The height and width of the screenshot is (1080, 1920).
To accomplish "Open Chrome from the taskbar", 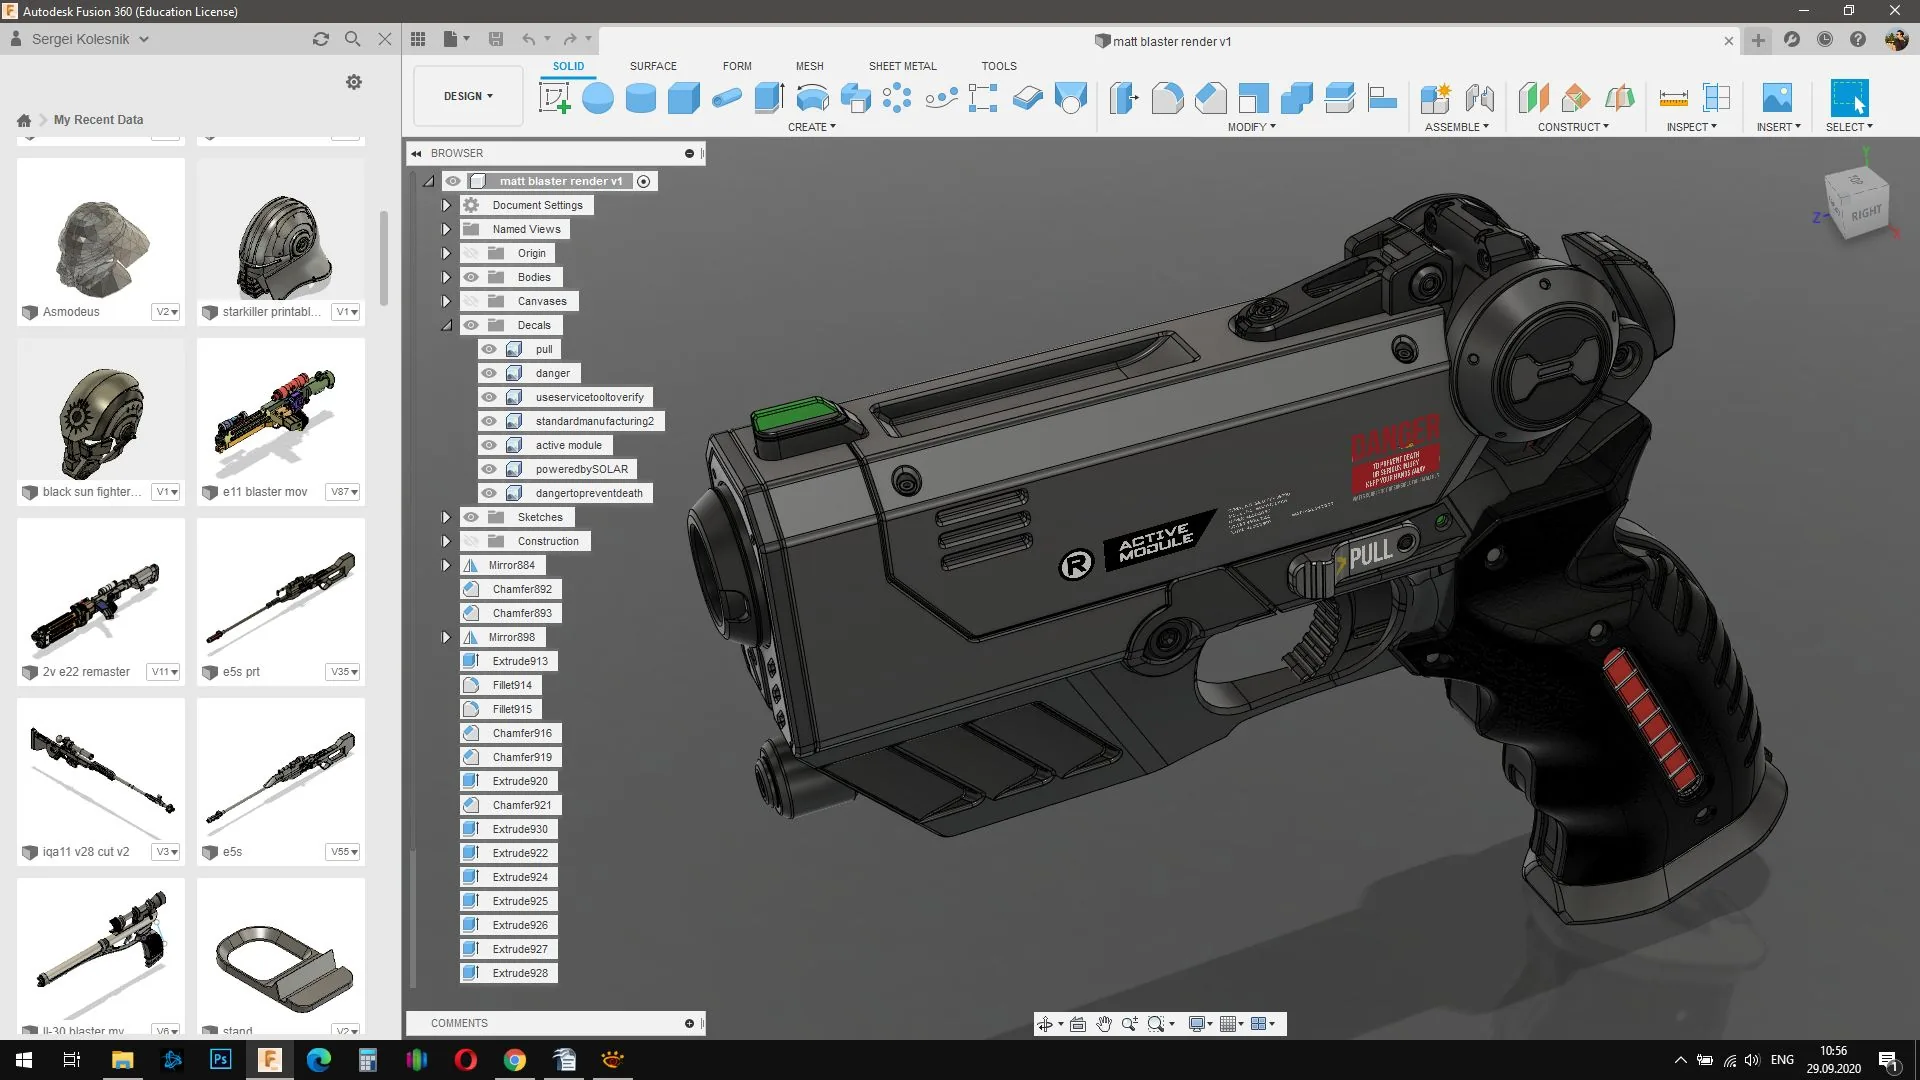I will tap(515, 1060).
